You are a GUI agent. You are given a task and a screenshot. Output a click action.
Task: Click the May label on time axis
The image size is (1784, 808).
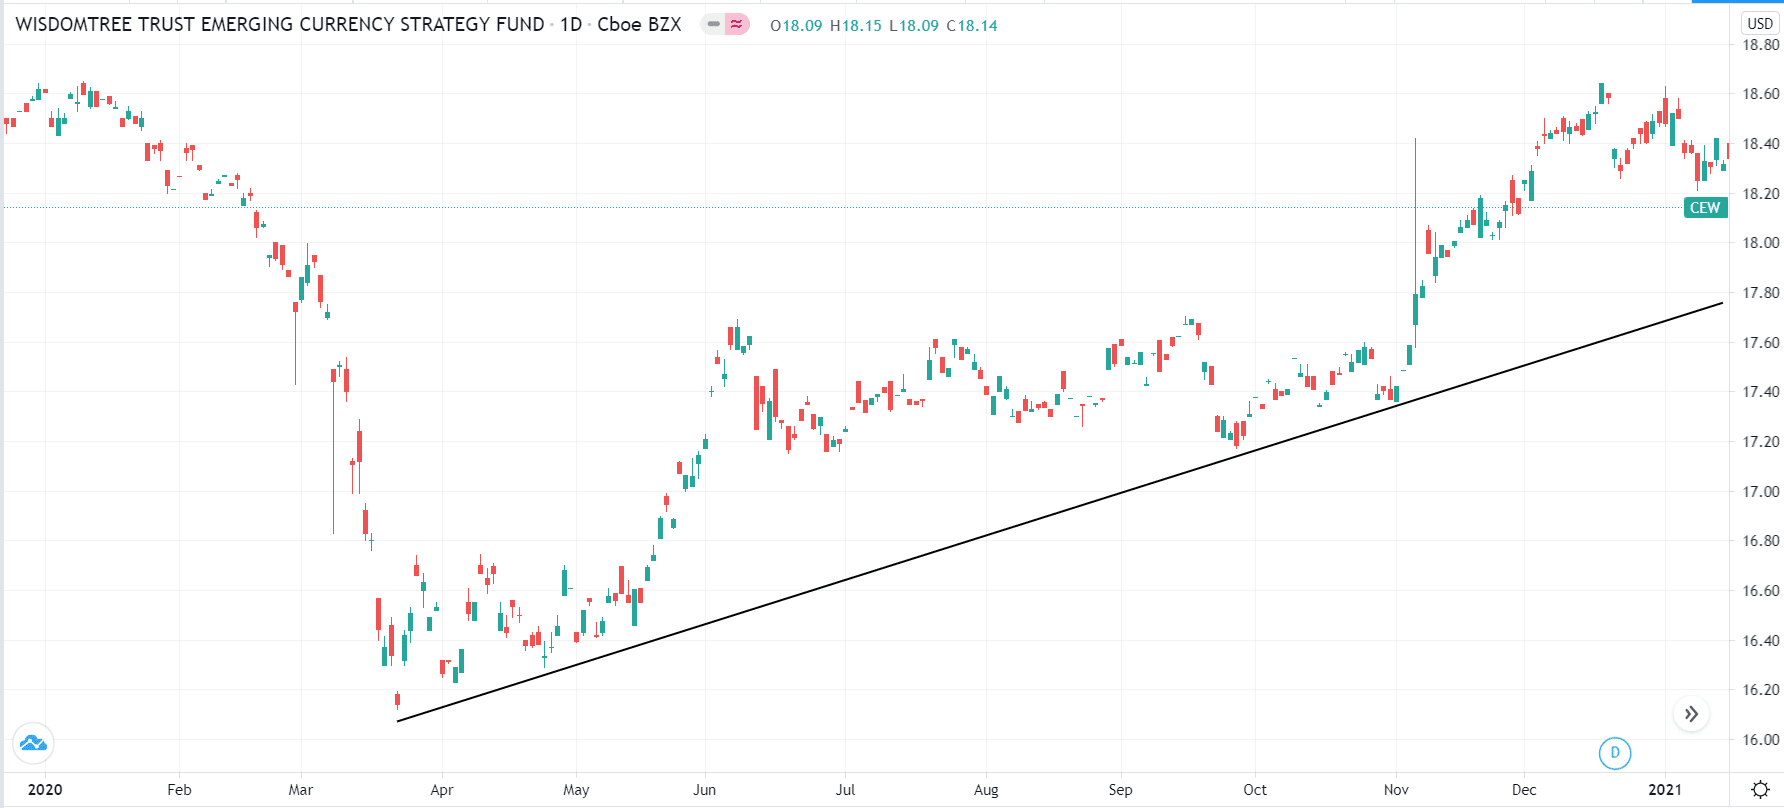[x=576, y=790]
